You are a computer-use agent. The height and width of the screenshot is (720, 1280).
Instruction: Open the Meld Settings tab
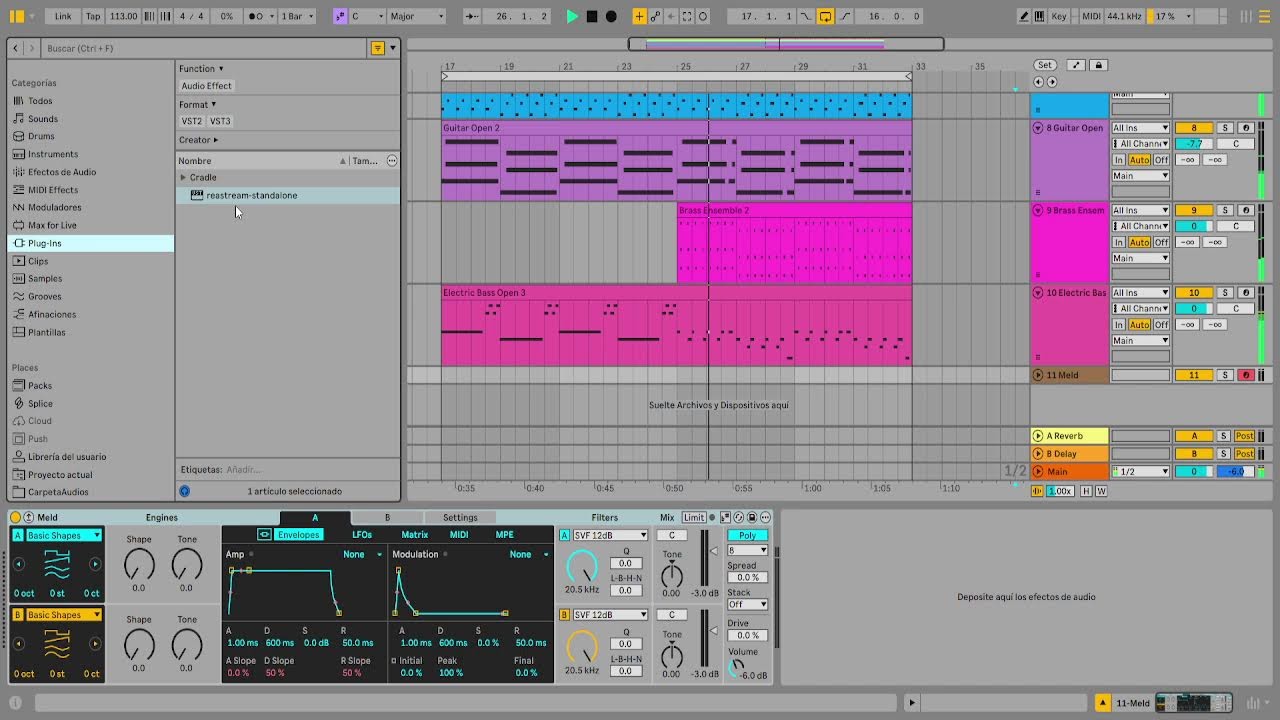coord(460,517)
